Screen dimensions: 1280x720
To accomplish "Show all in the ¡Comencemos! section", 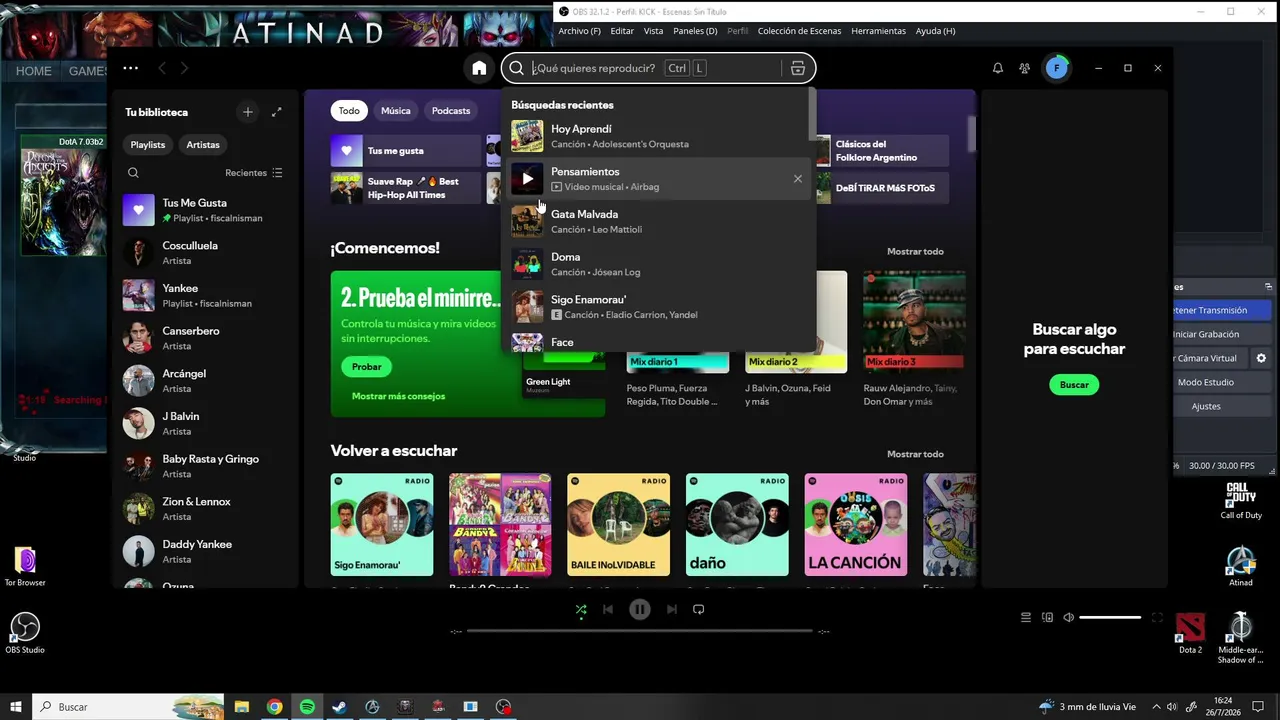I will [915, 251].
